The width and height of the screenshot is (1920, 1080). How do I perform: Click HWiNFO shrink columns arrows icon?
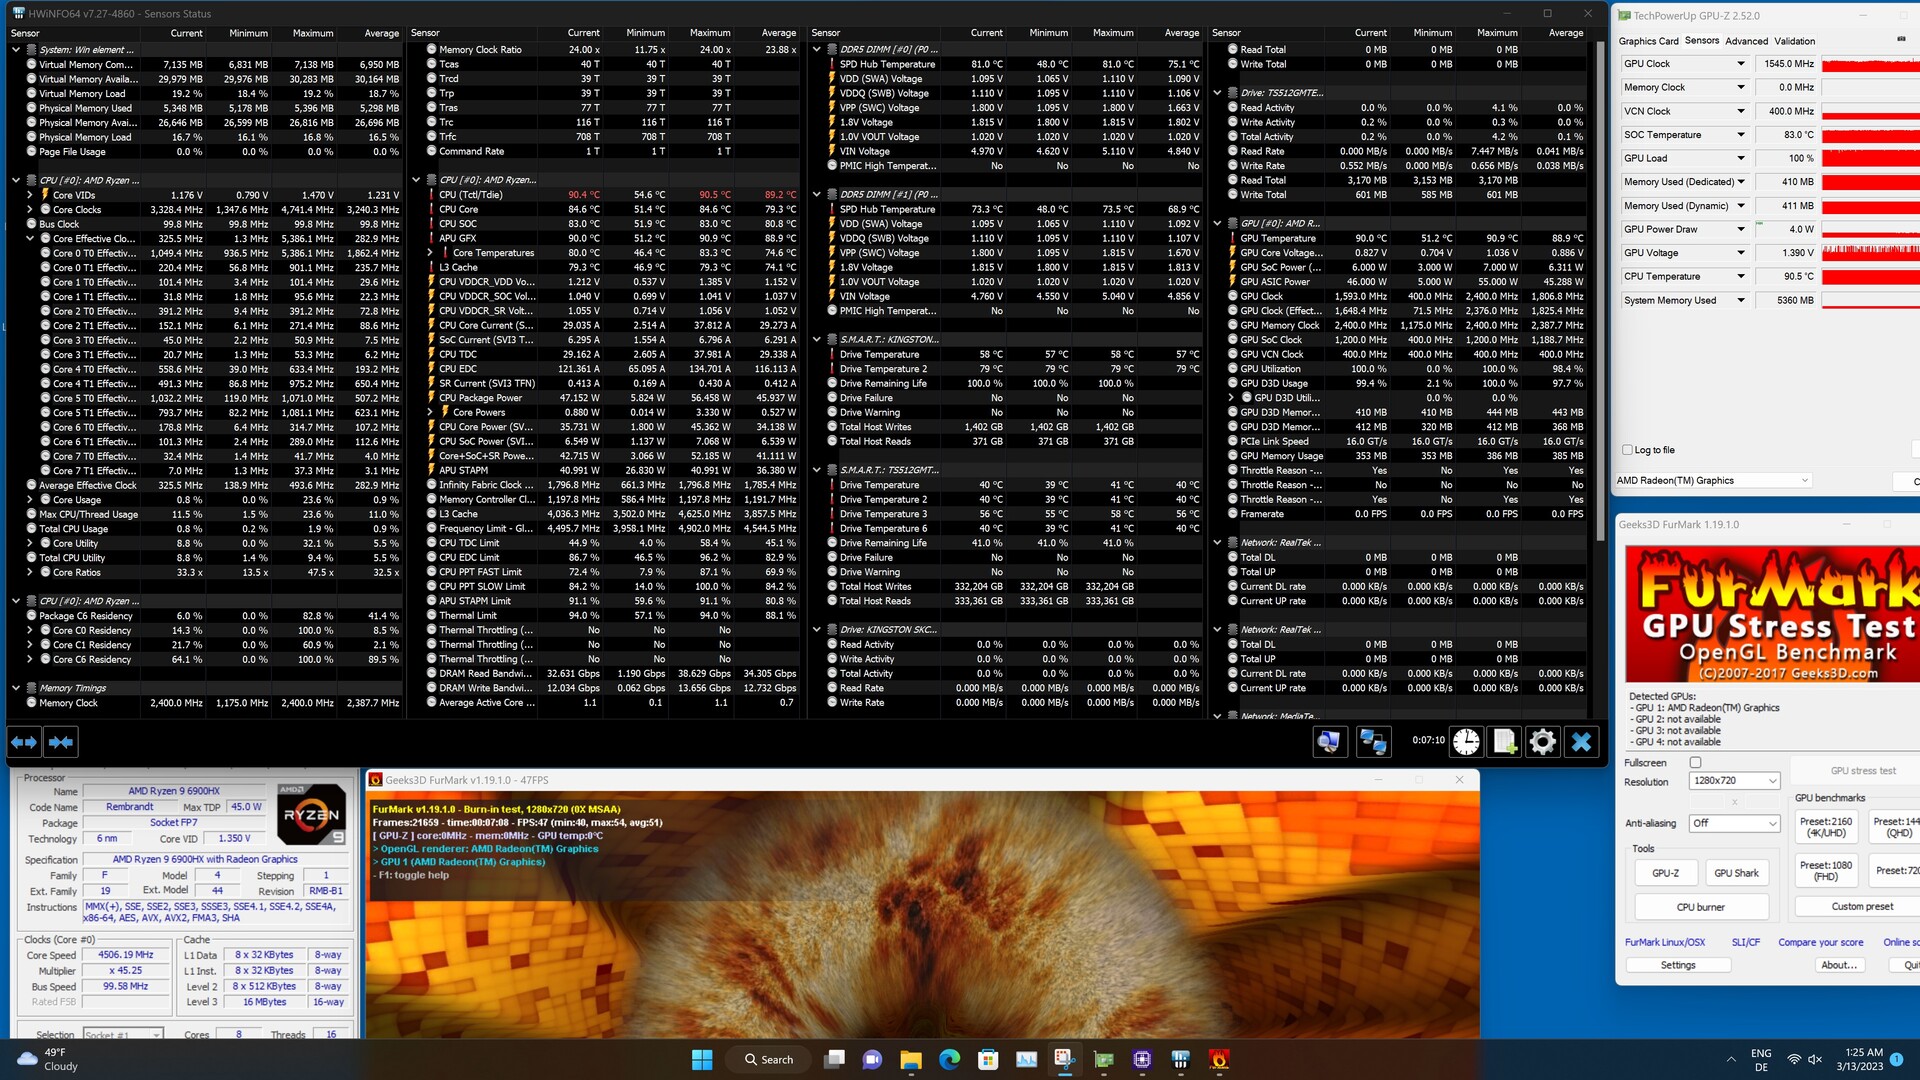coord(61,742)
